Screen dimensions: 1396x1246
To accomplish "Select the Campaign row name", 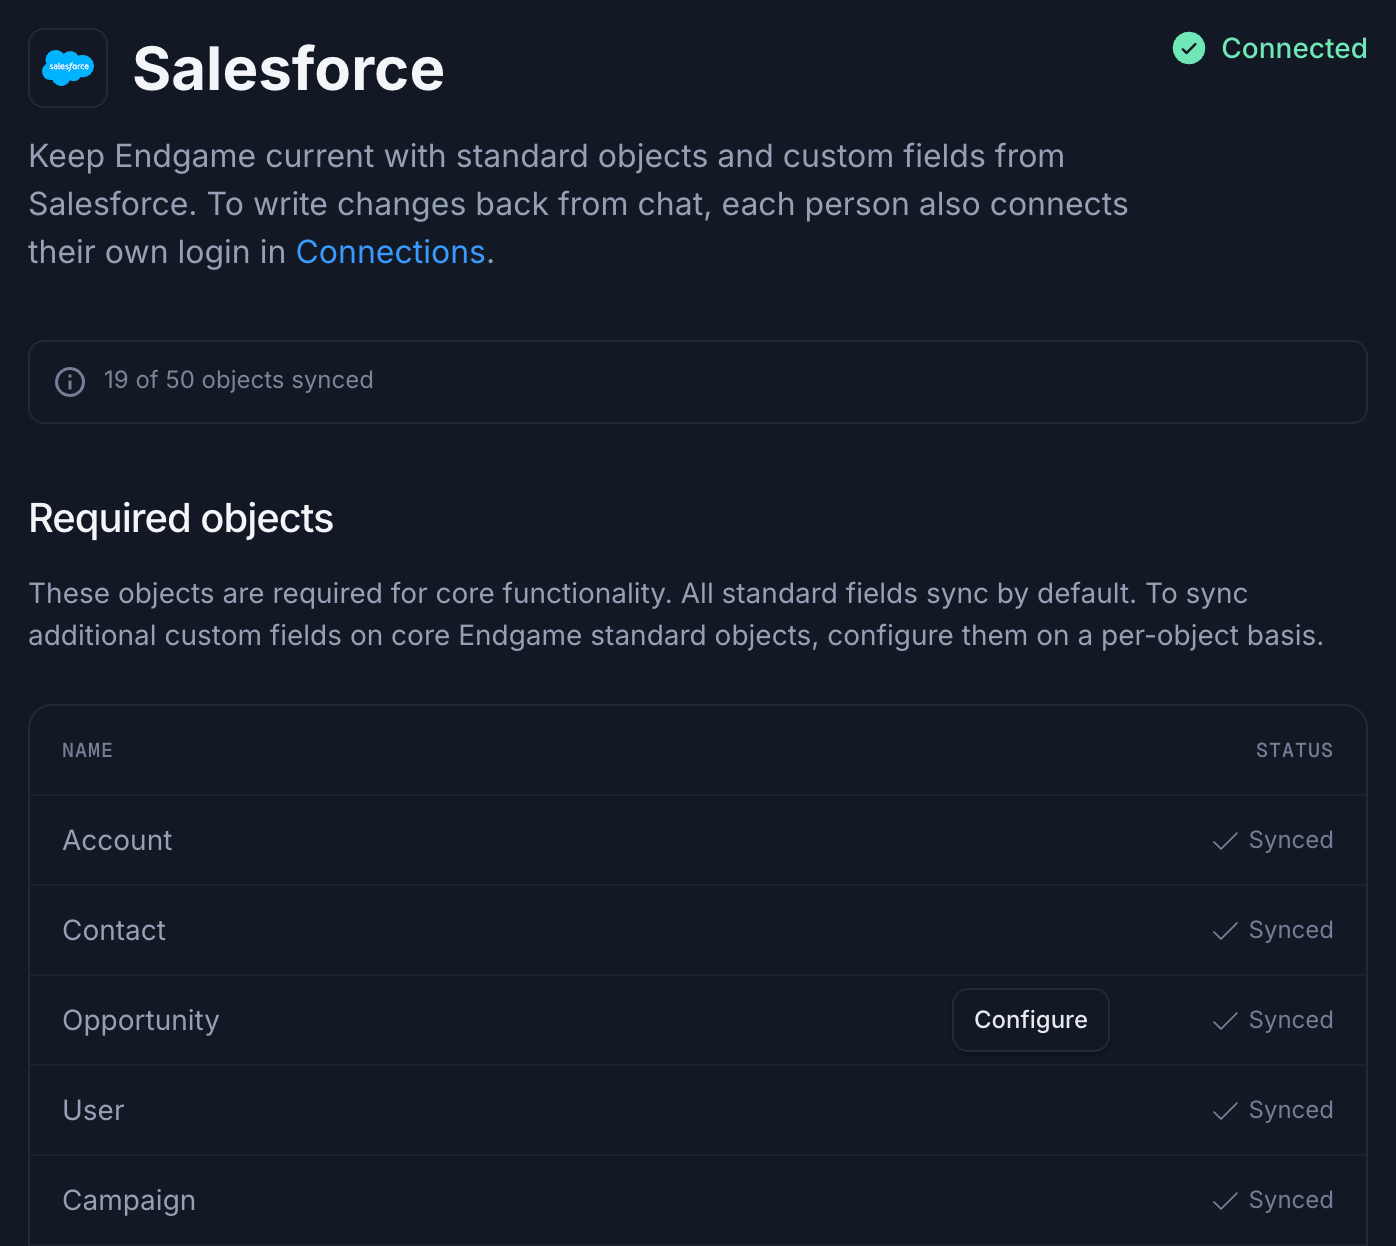I will click(129, 1200).
